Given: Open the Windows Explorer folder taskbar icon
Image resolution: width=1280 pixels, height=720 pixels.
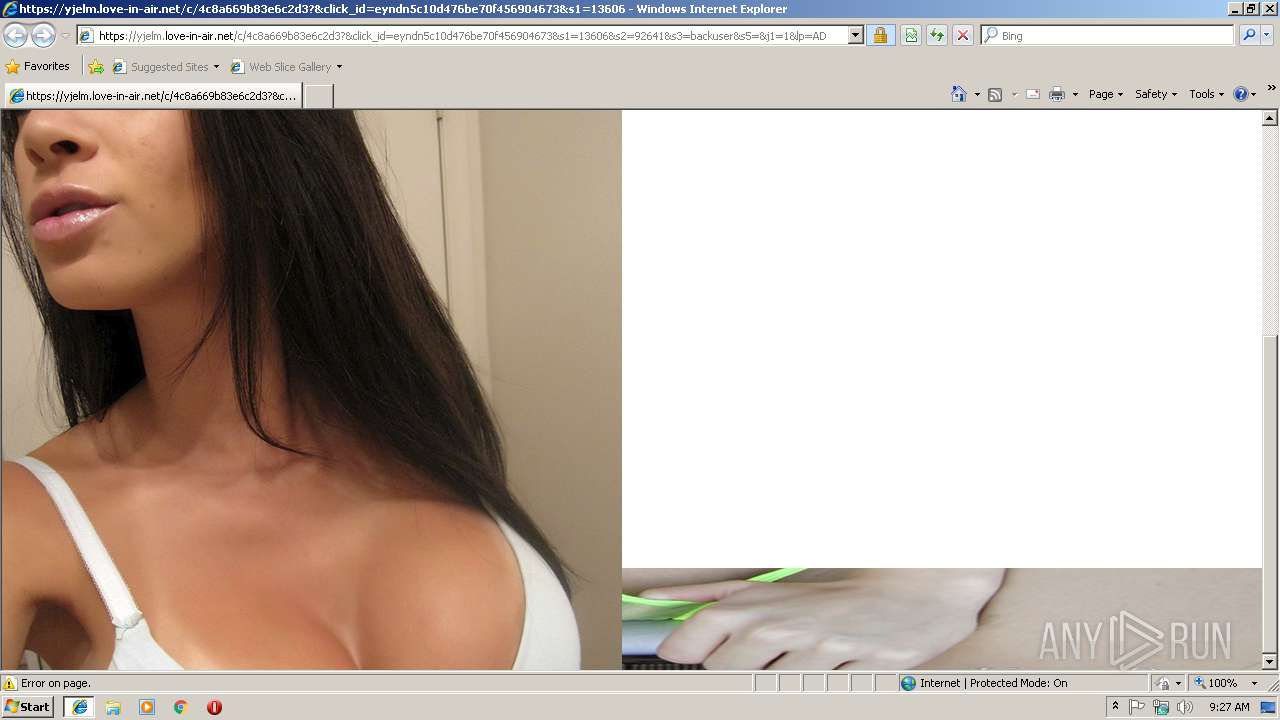Looking at the screenshot, I should (x=113, y=707).
